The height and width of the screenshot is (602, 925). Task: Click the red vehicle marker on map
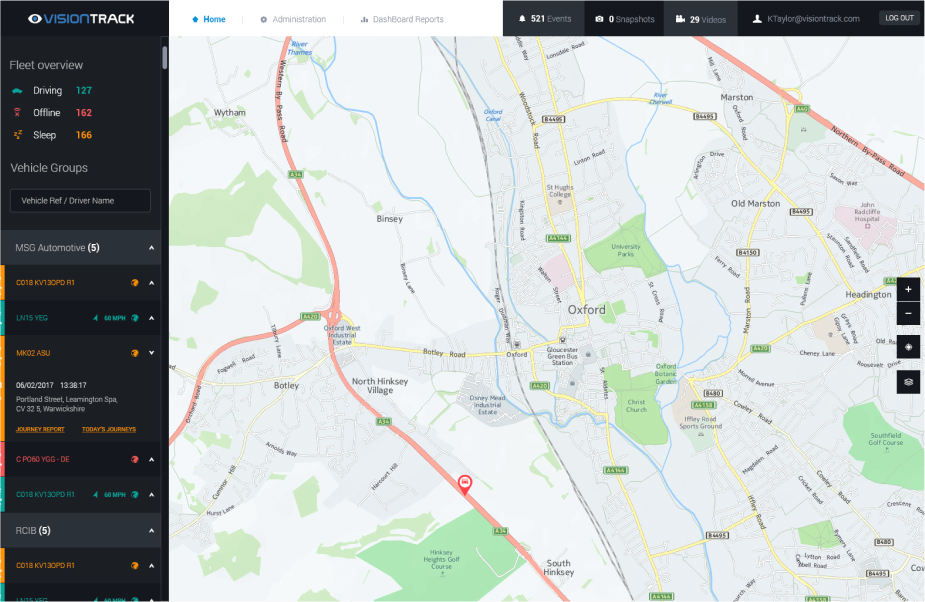(465, 485)
